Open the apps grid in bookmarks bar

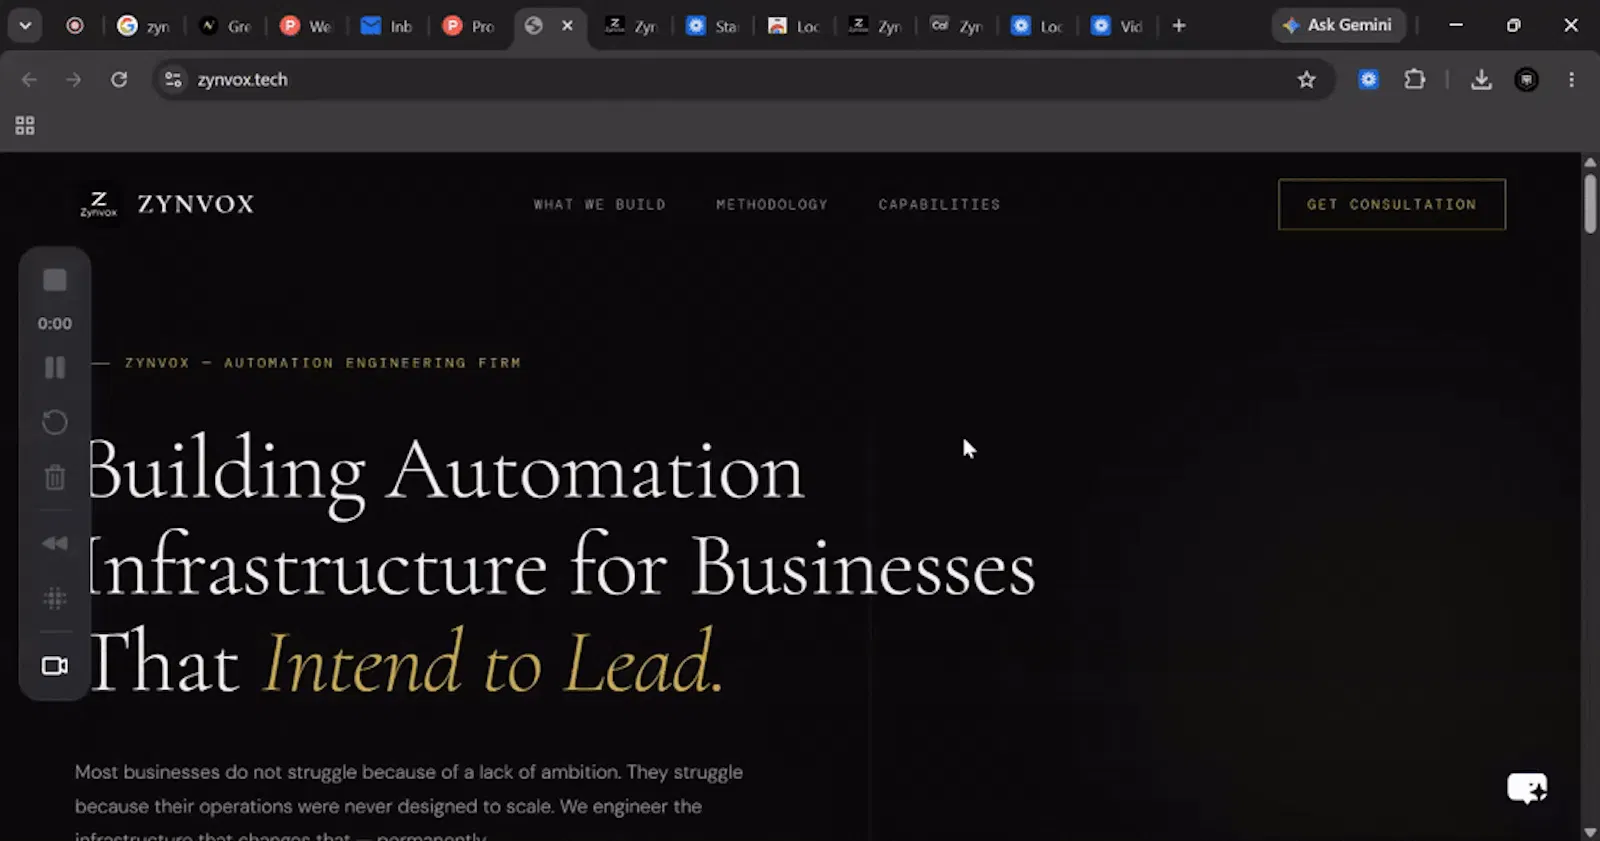pyautogui.click(x=25, y=126)
